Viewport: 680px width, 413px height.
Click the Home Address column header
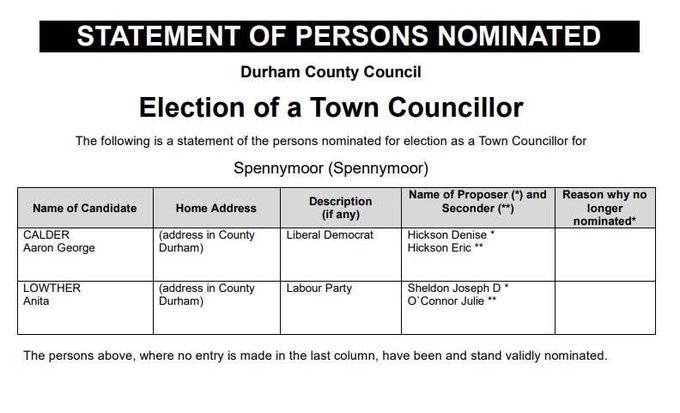click(x=216, y=208)
